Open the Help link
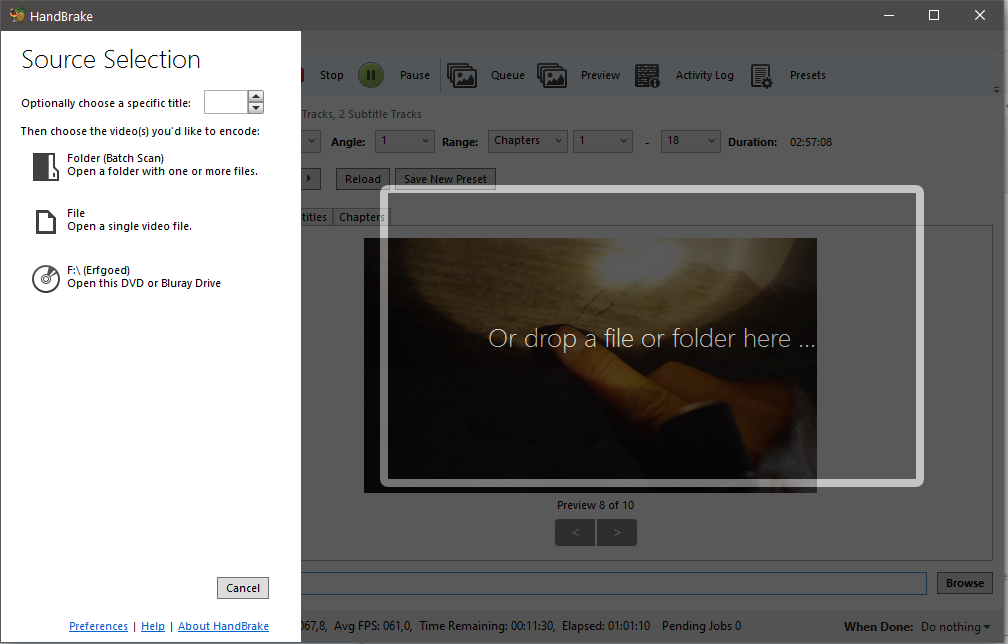 (153, 626)
